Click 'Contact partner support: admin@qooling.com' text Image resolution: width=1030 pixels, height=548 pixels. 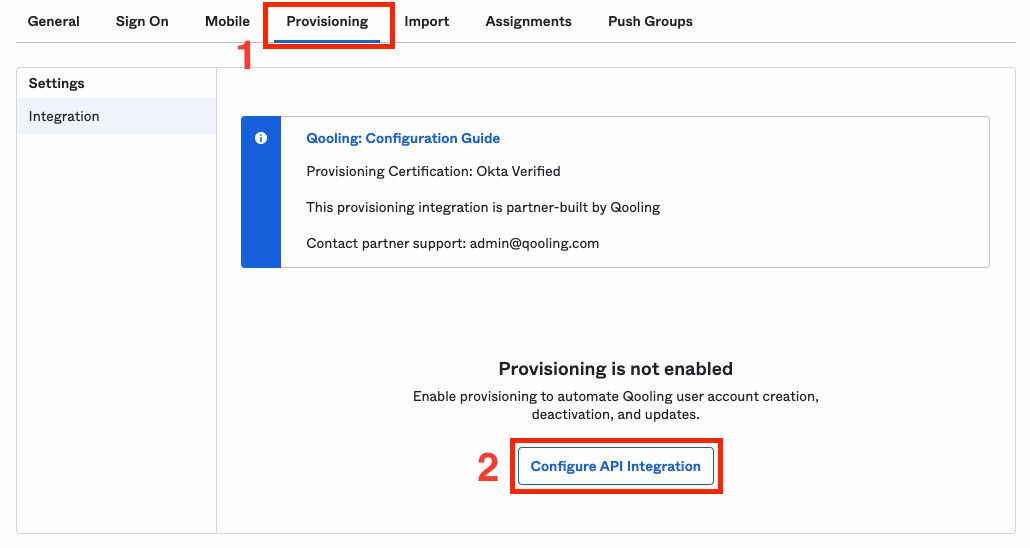coord(453,244)
